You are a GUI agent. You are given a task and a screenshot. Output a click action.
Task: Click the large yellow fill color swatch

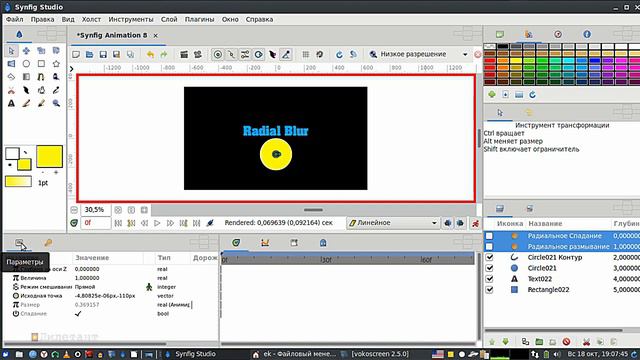tap(49, 156)
